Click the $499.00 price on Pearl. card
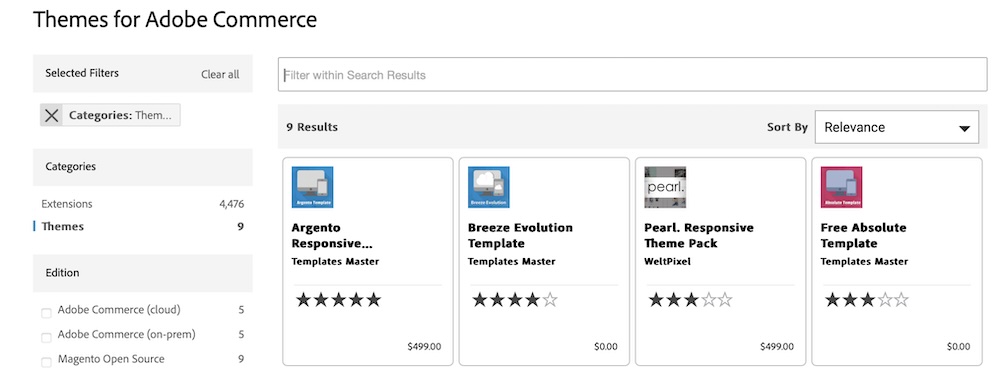This screenshot has height=374, width=1000. point(777,347)
